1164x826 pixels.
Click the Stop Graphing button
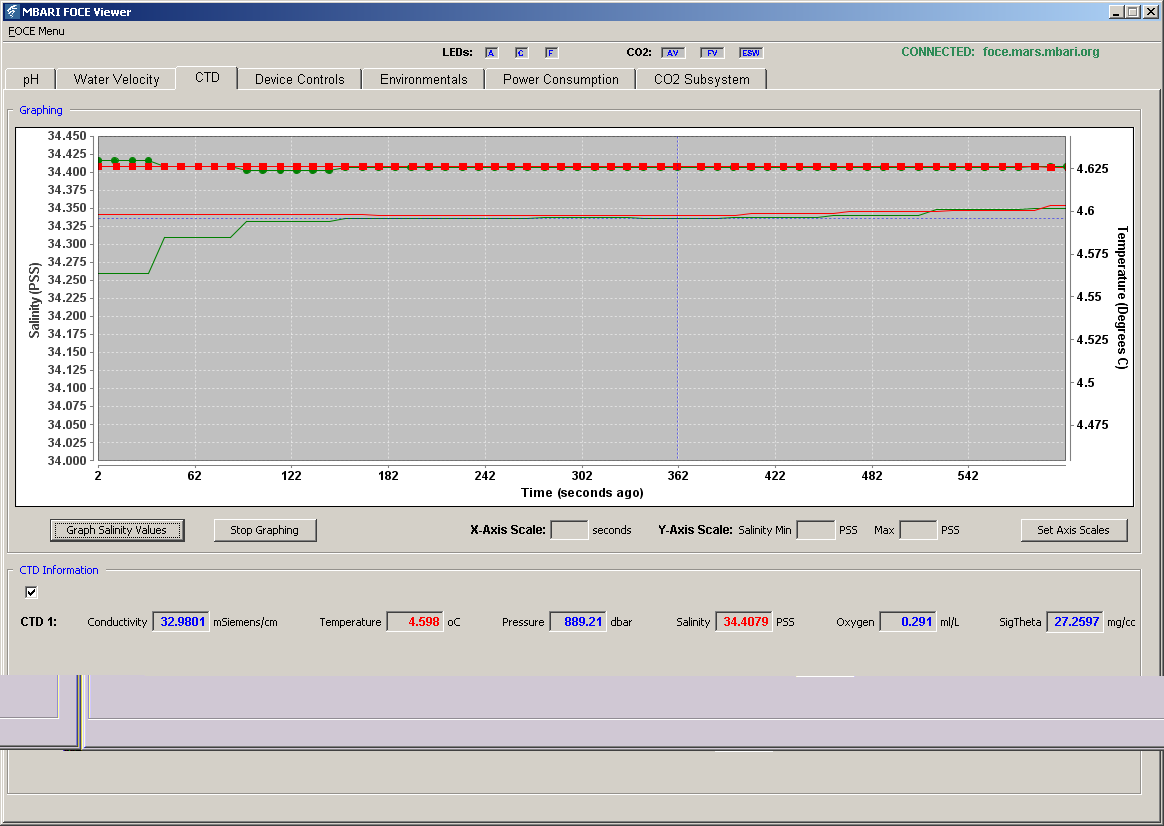pyautogui.click(x=264, y=530)
